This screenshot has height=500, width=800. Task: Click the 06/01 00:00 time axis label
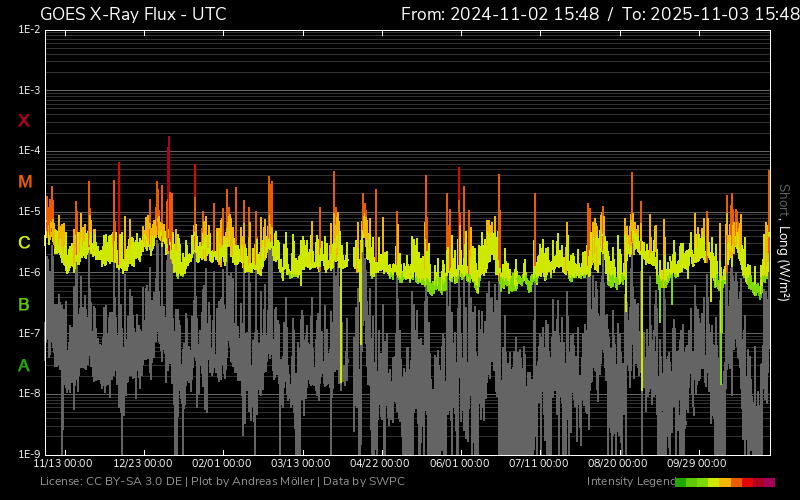(459, 464)
